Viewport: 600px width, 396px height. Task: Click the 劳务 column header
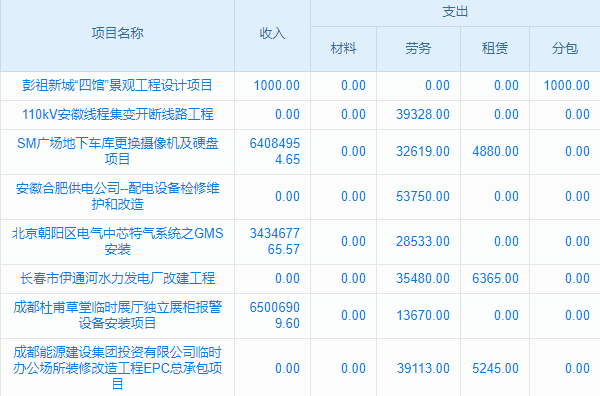[418, 49]
